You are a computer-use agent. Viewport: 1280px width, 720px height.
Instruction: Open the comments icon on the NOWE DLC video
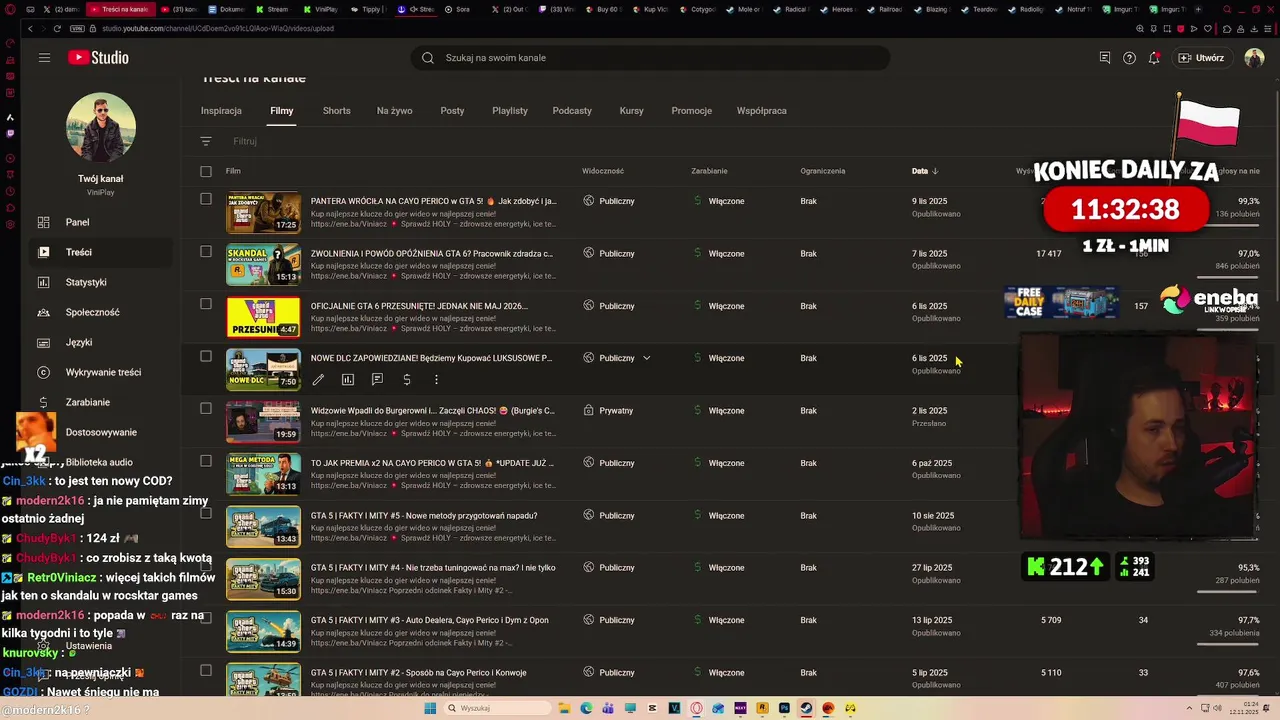[377, 380]
